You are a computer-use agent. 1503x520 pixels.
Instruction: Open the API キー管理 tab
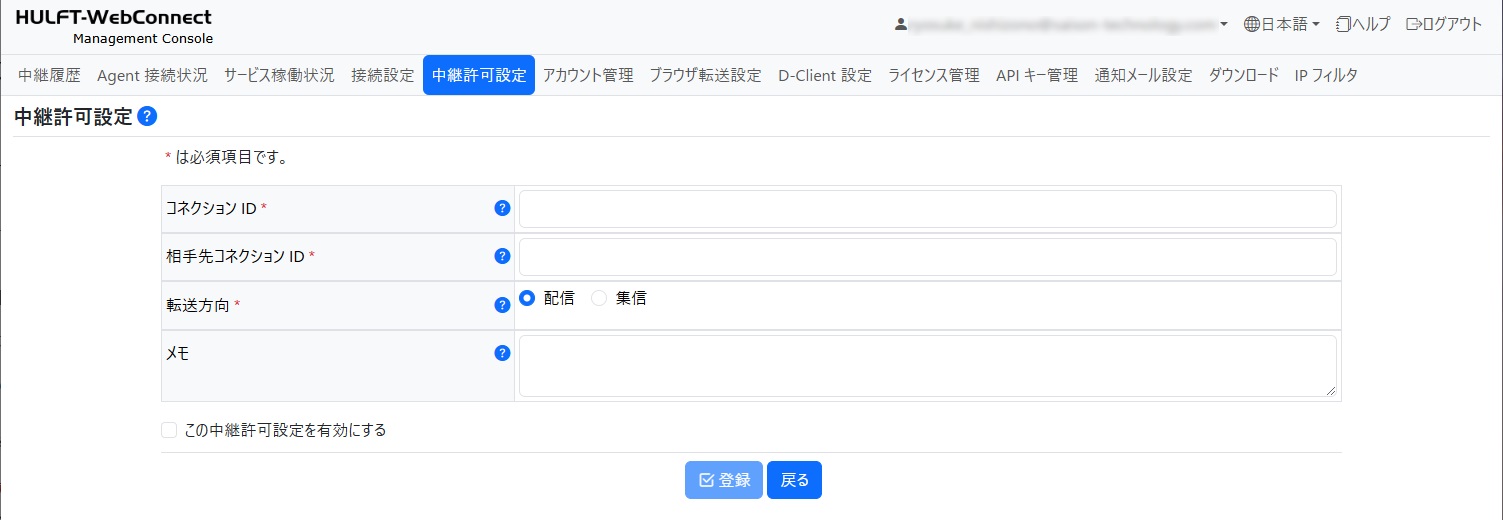pyautogui.click(x=1037, y=75)
